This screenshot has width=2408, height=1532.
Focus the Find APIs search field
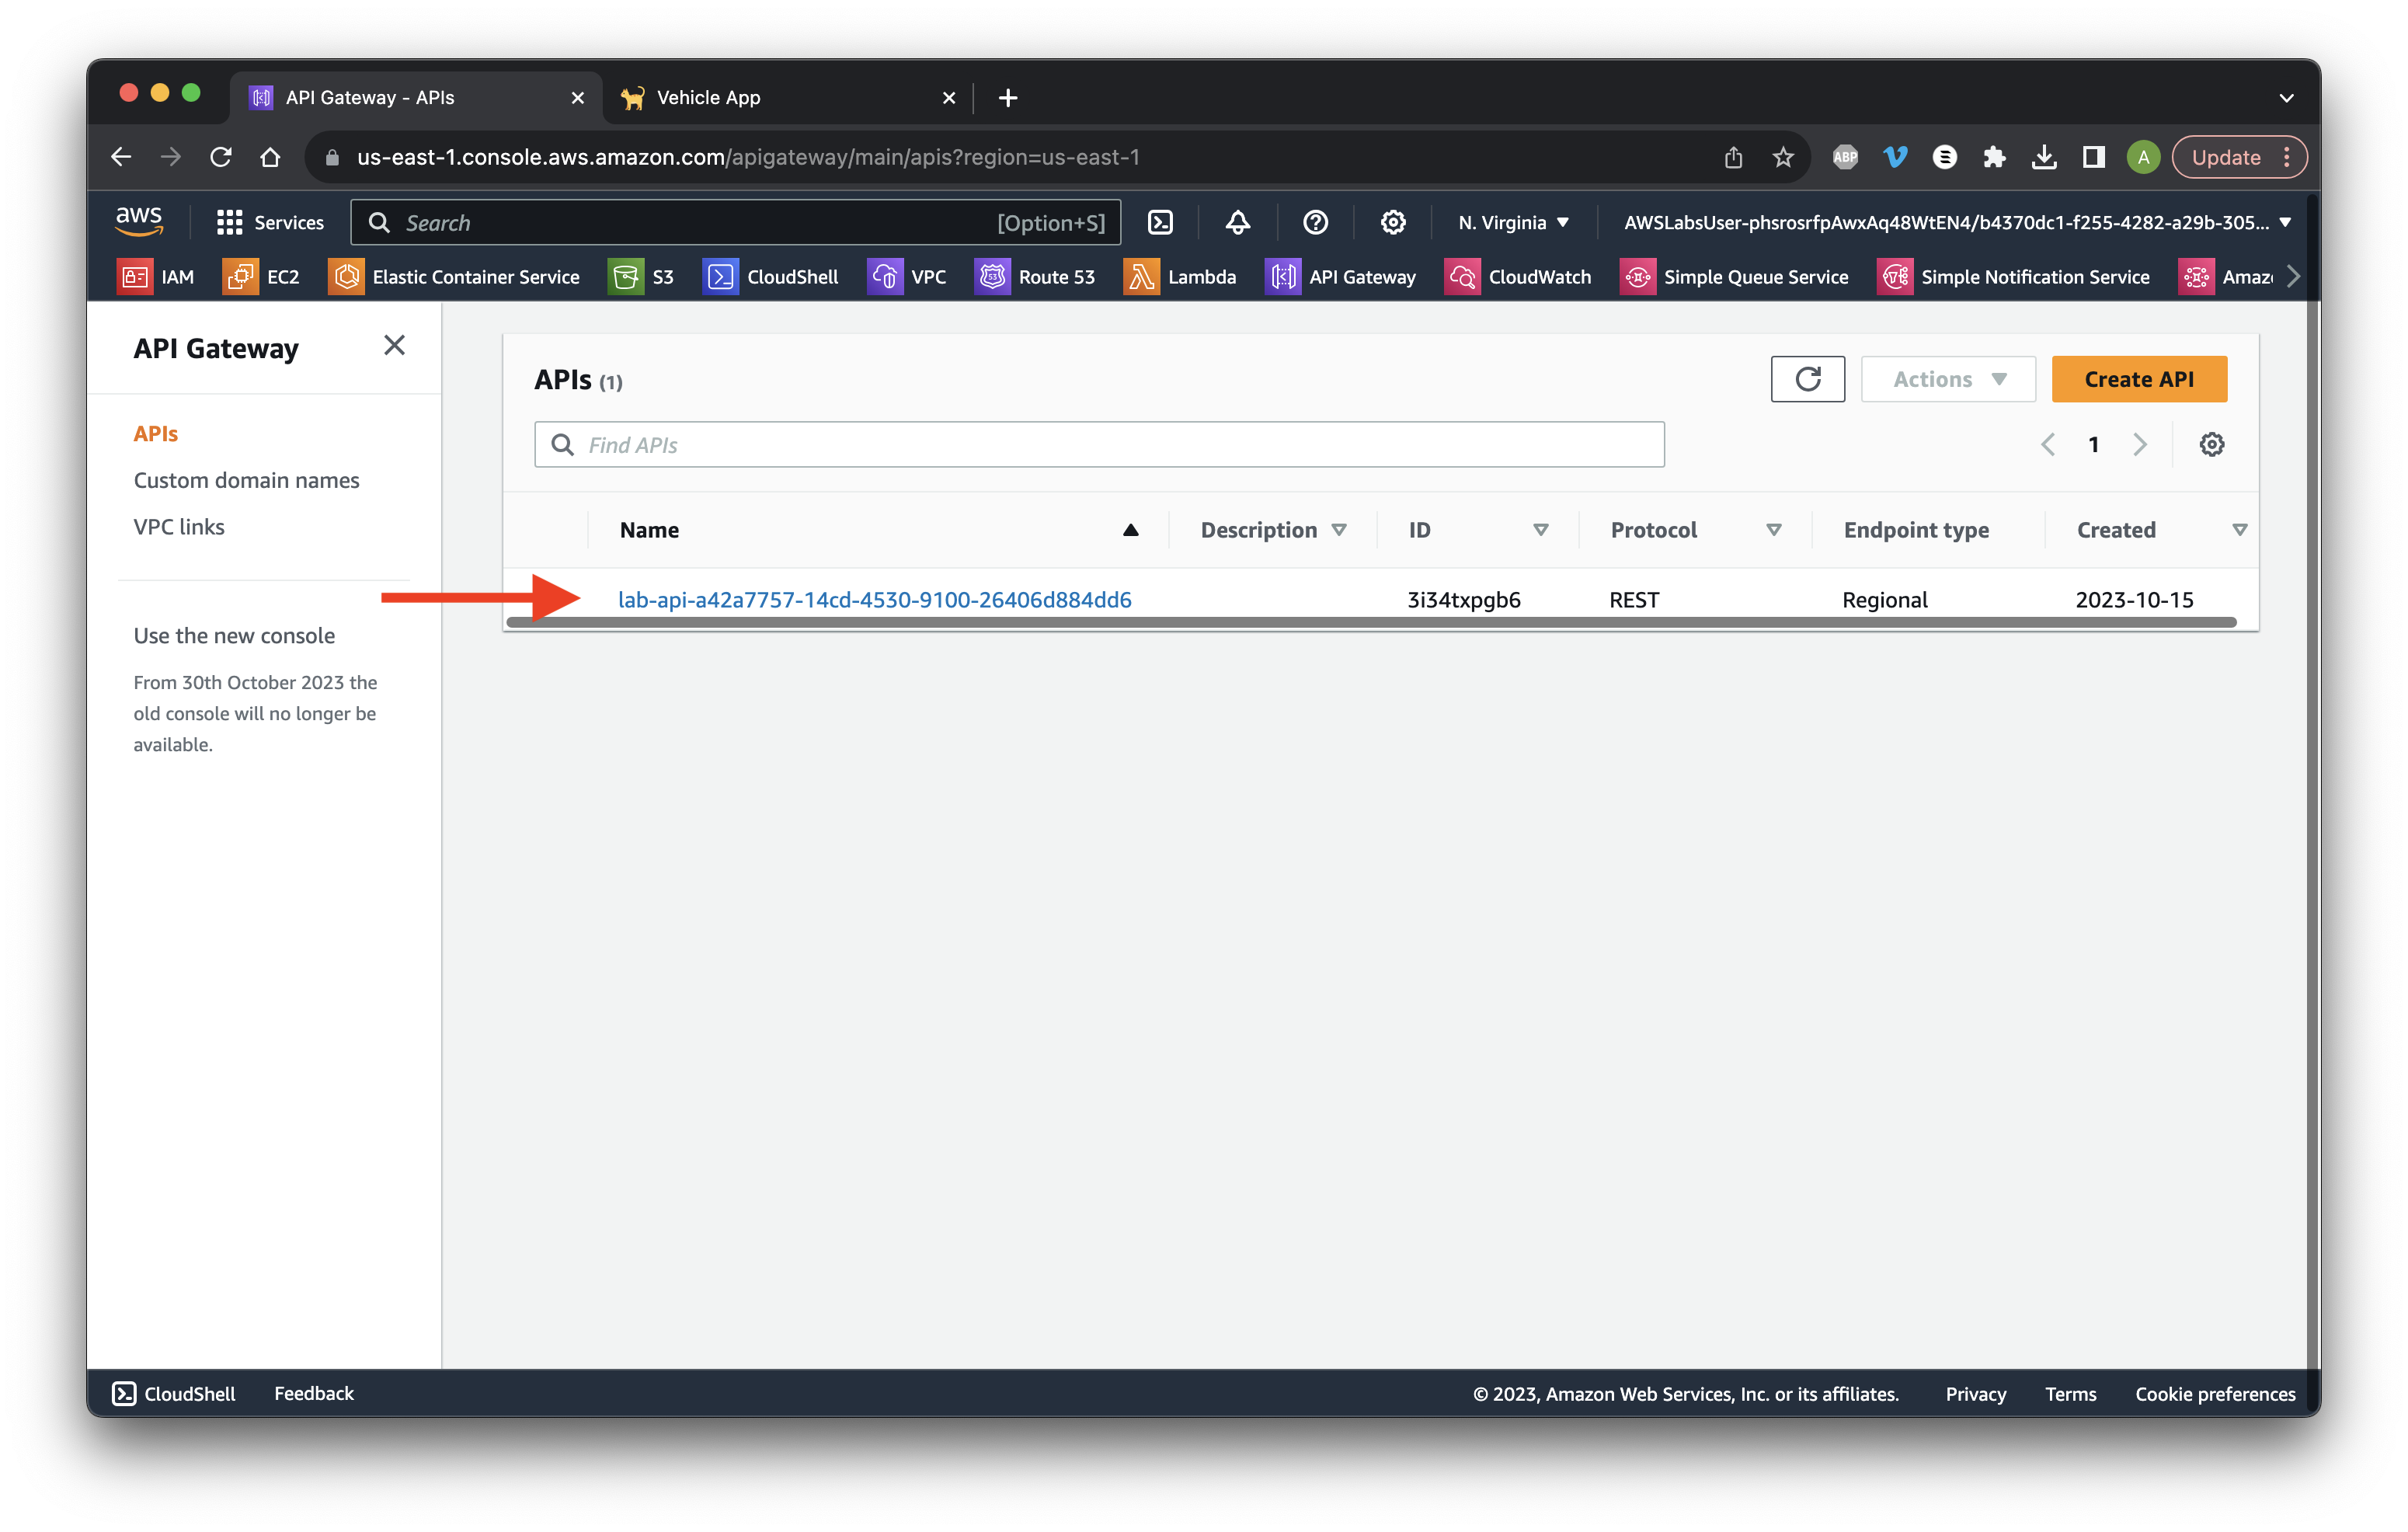(1099, 444)
